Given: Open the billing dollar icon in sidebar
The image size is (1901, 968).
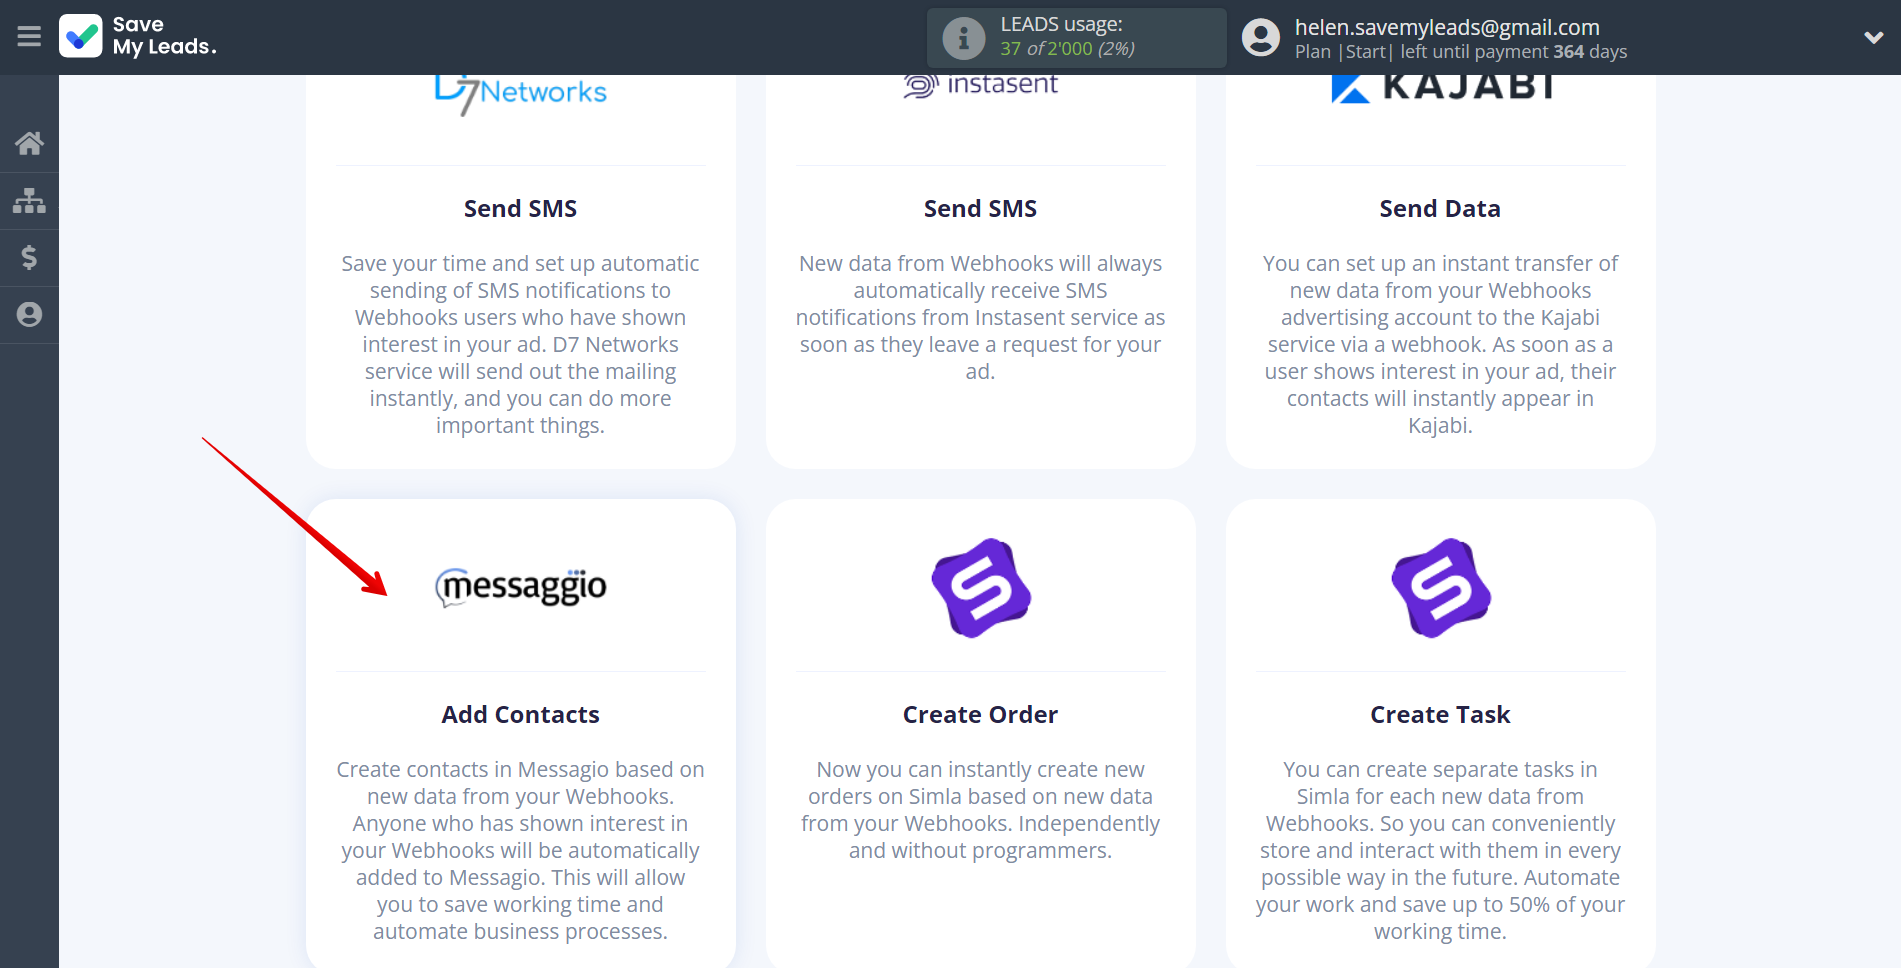Looking at the screenshot, I should (29, 258).
